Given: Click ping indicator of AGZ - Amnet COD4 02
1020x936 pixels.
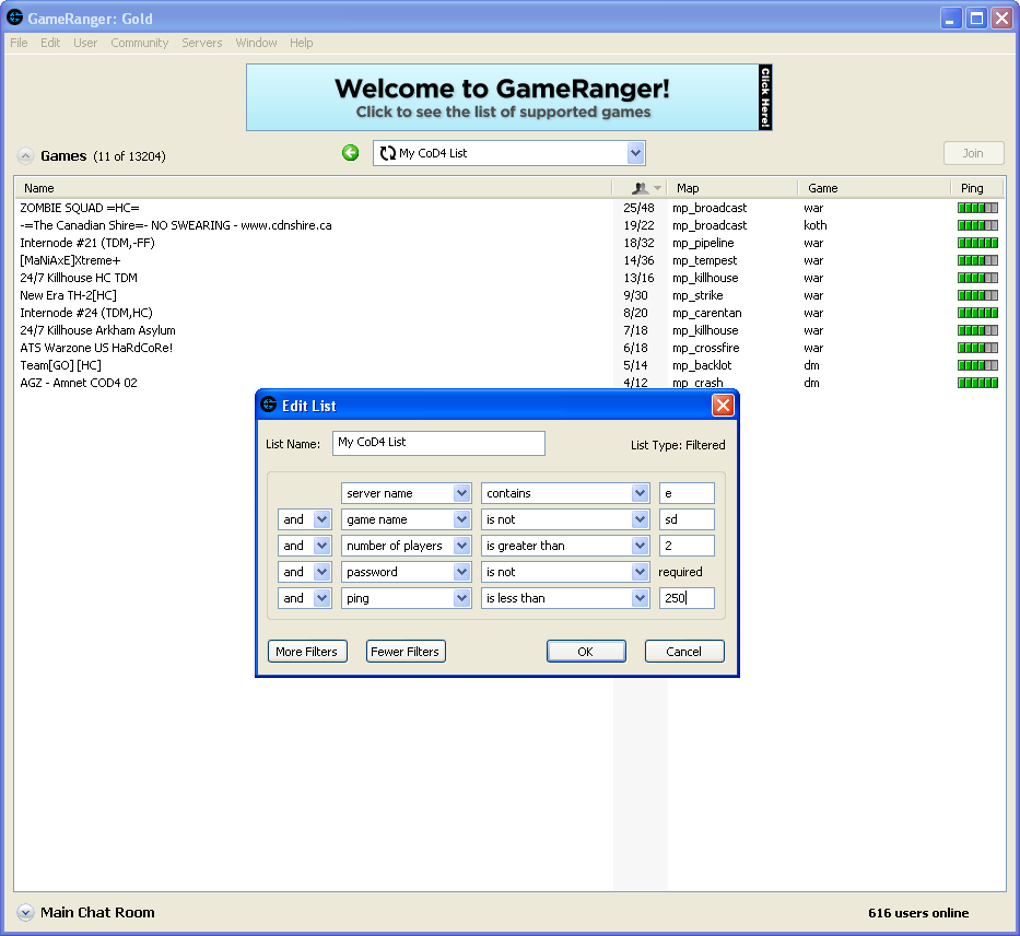Looking at the screenshot, I should 977,382.
